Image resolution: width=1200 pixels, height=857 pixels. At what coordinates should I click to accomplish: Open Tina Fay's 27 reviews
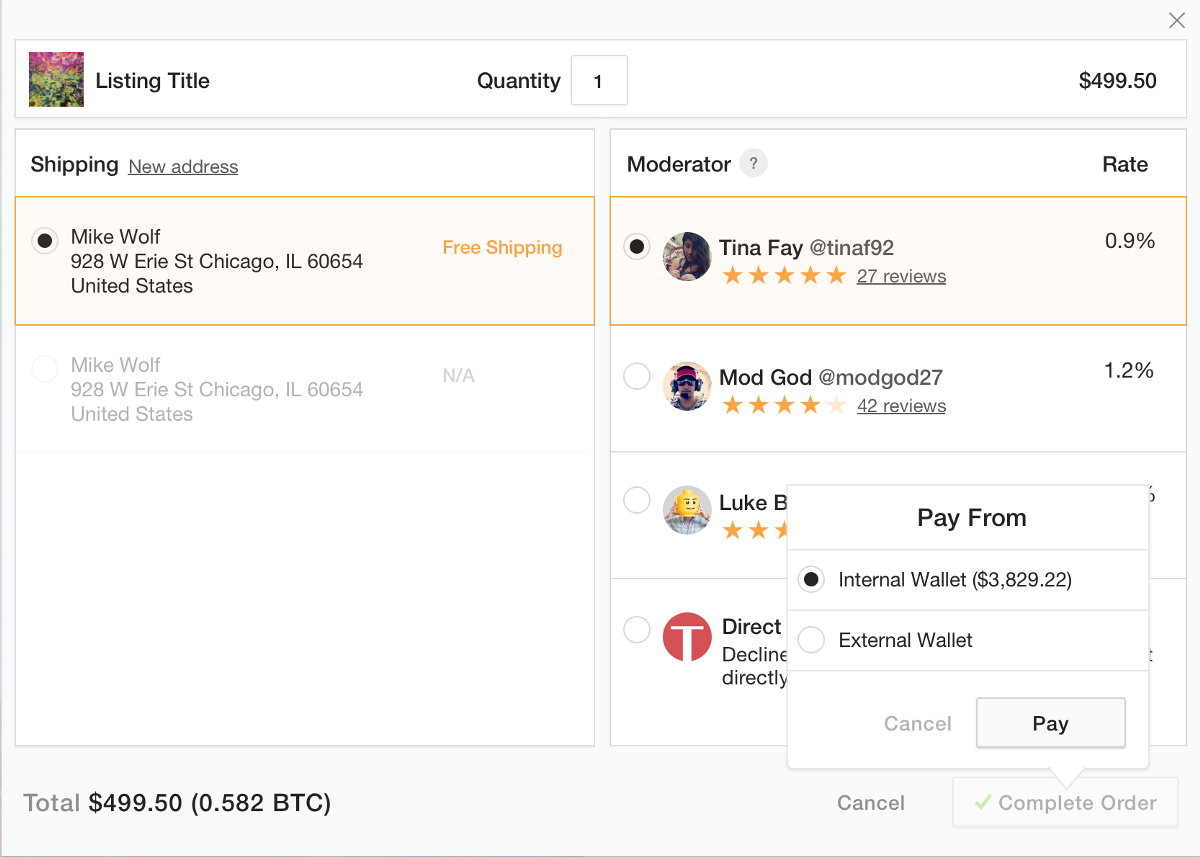click(901, 277)
